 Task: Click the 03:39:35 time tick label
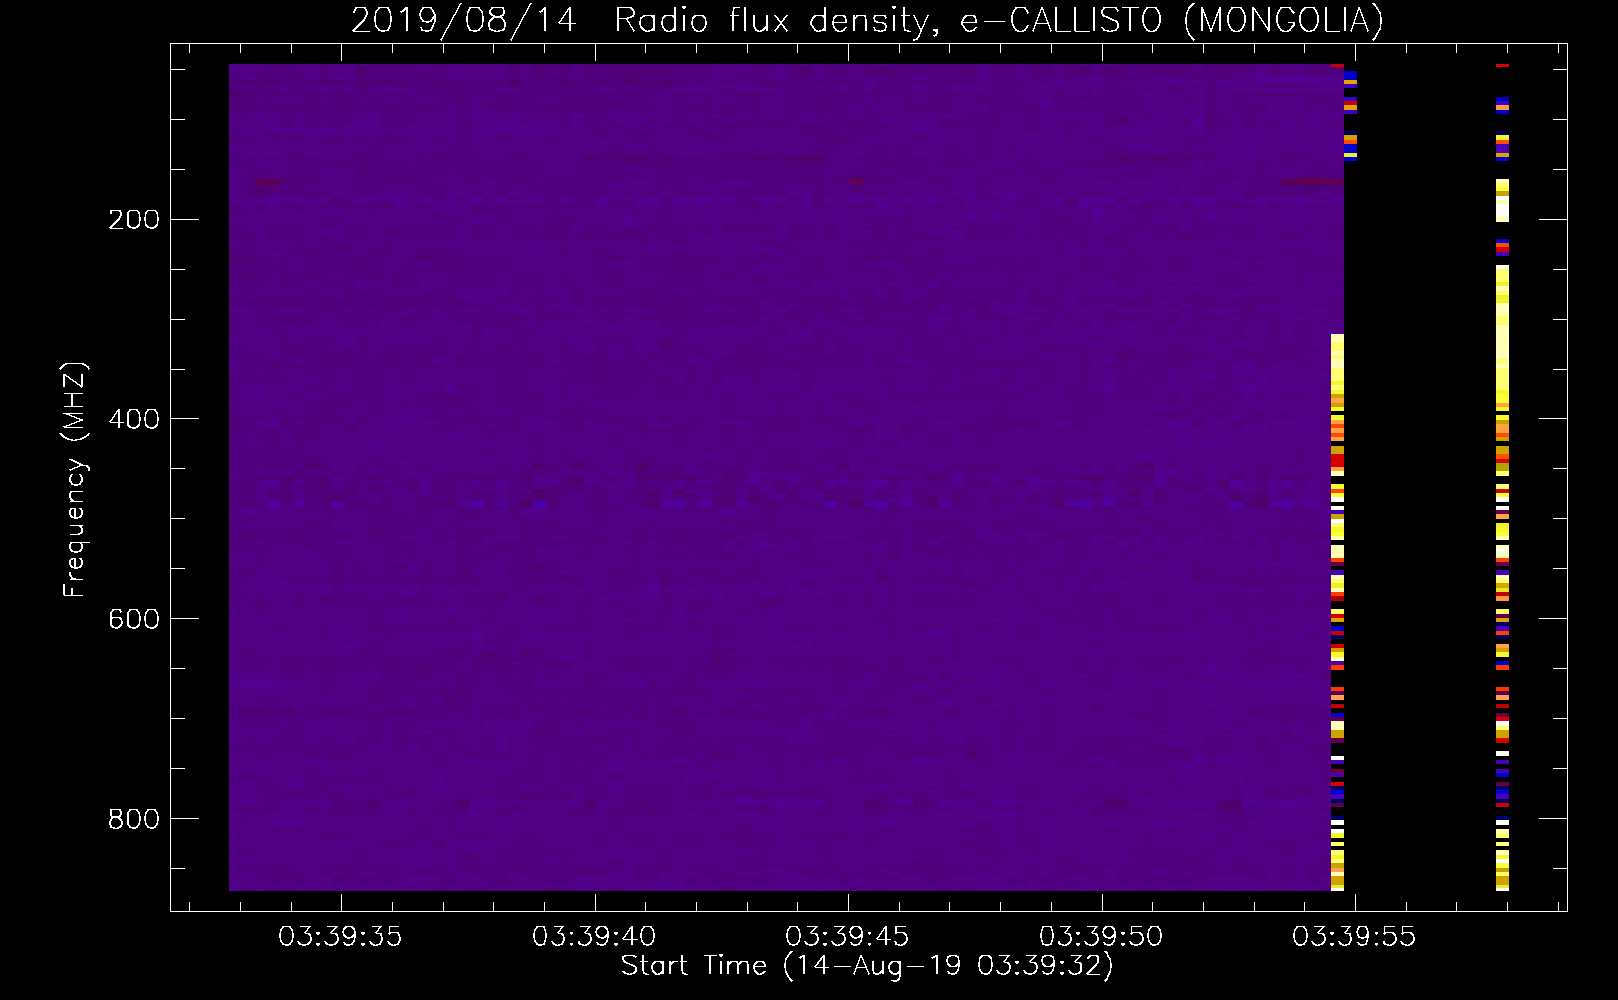[x=340, y=937]
